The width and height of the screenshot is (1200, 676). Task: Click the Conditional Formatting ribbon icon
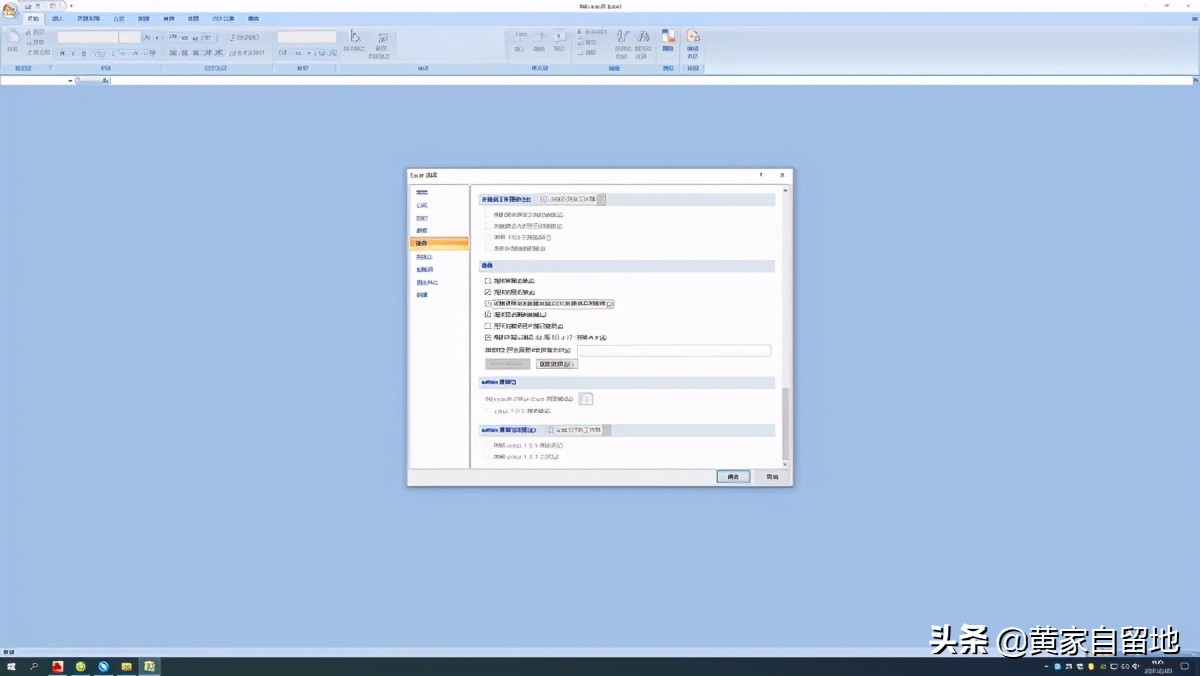(353, 40)
